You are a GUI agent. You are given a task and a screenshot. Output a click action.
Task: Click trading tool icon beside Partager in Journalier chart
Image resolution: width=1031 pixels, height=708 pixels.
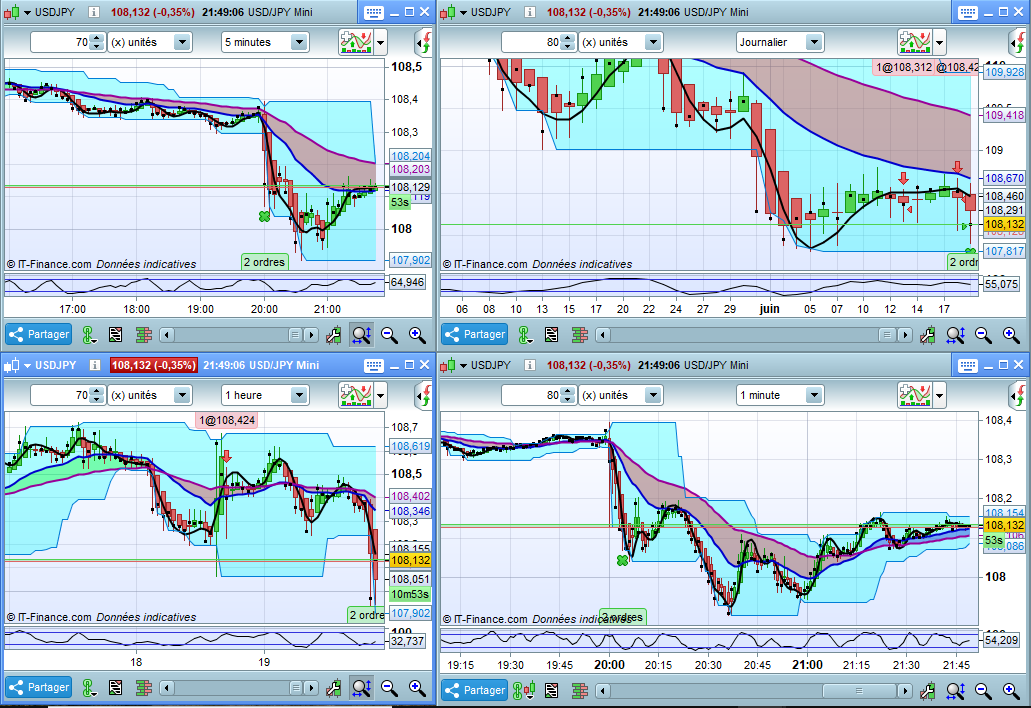525,335
